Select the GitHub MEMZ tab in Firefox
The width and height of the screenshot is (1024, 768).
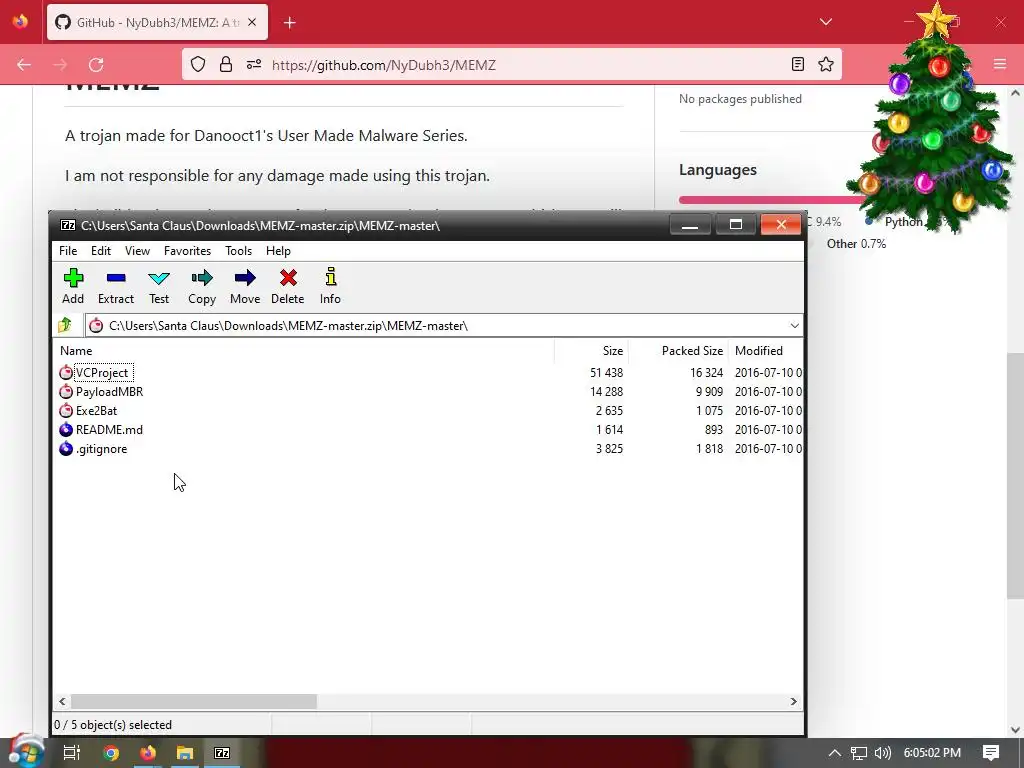[x=157, y=22]
